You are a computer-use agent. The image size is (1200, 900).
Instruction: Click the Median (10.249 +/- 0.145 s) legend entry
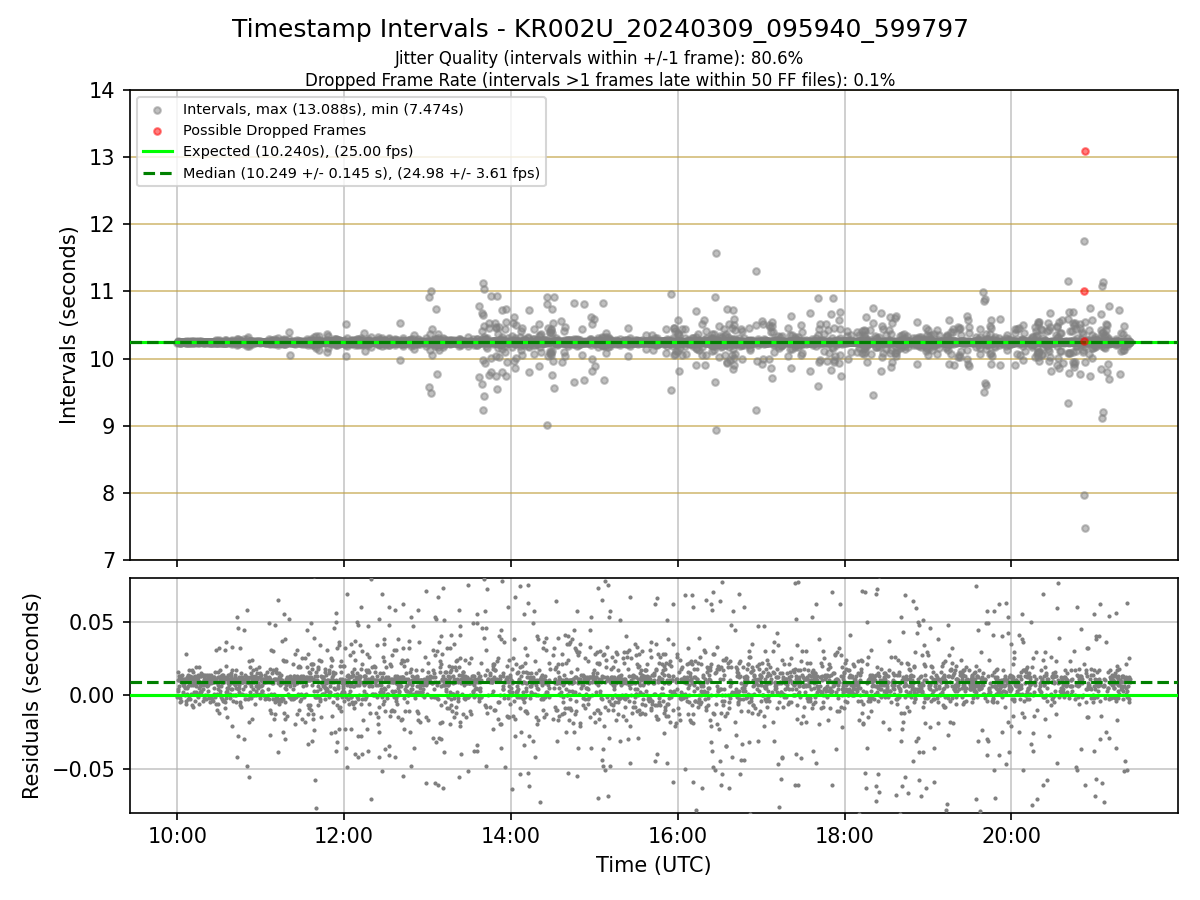click(361, 173)
